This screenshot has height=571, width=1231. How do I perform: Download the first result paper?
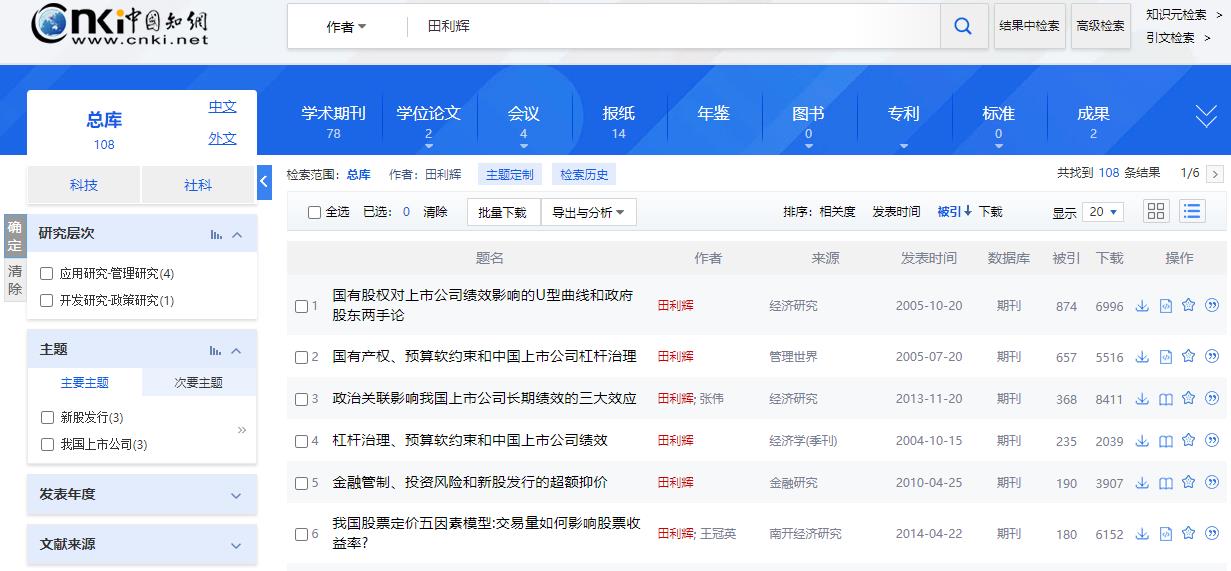click(x=1142, y=306)
